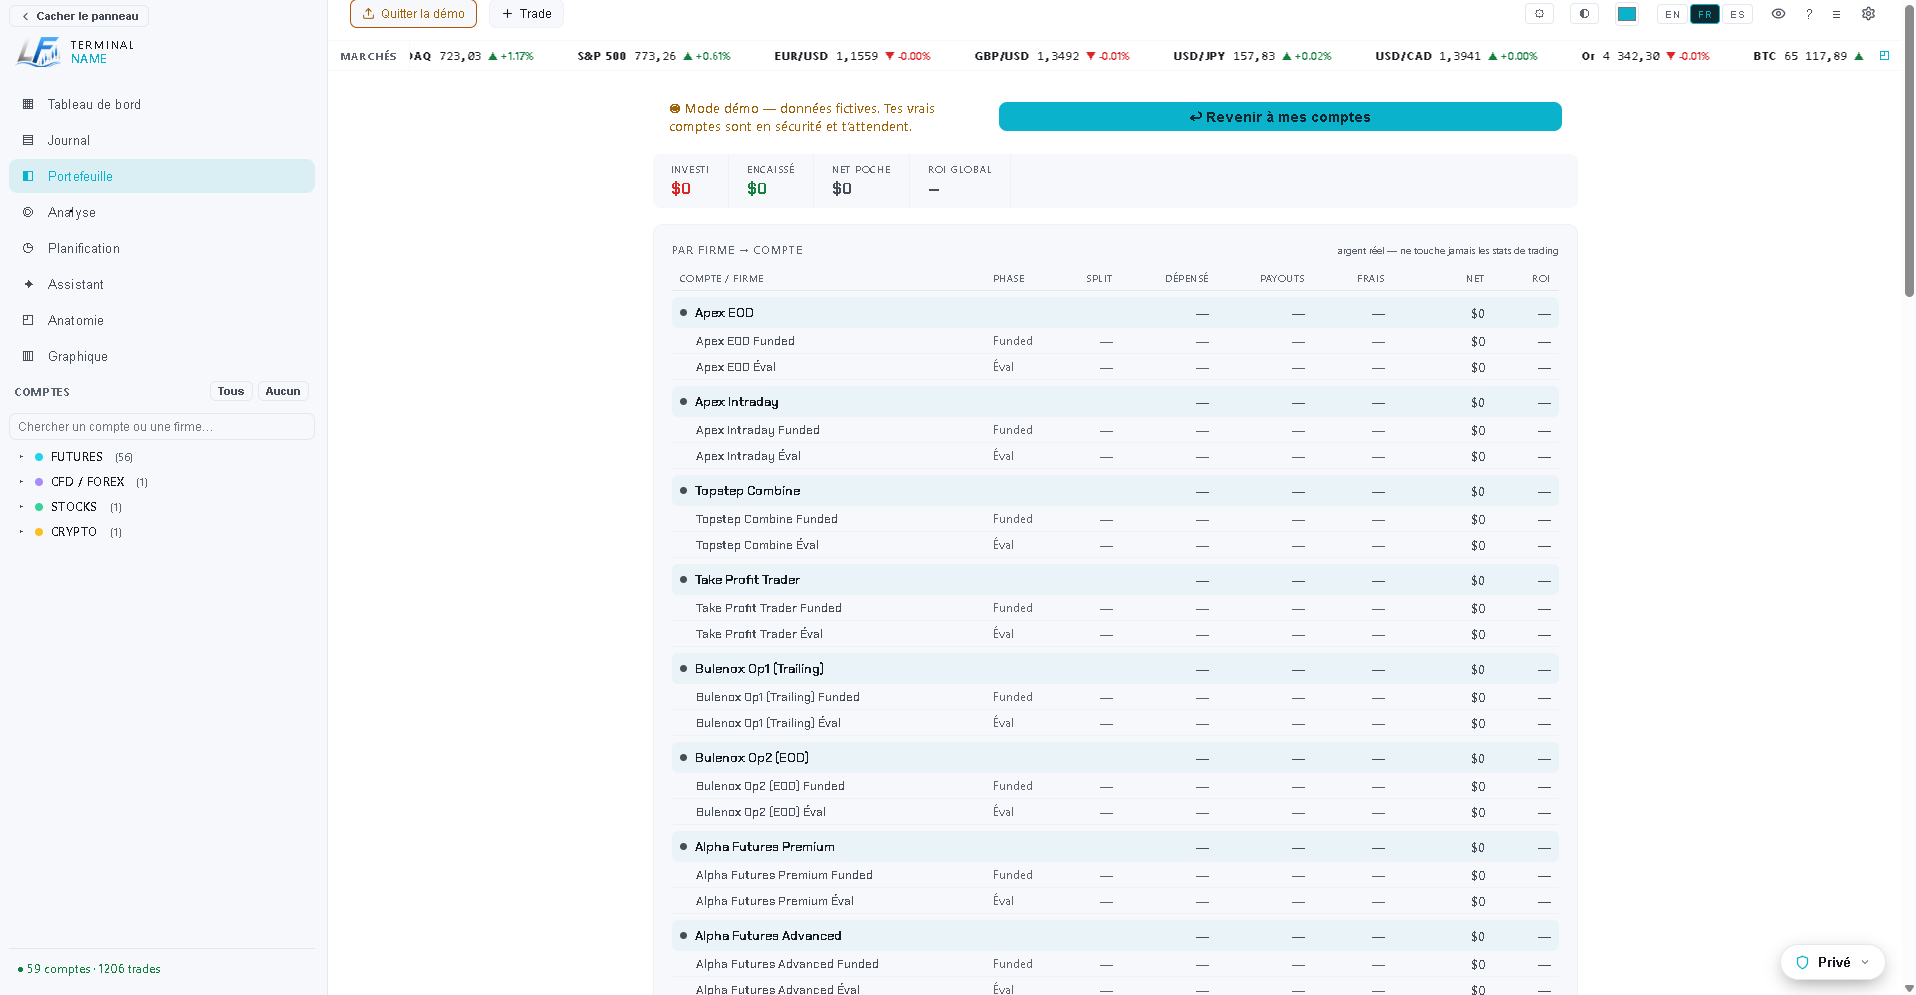The image size is (1916, 995).
Task: Toggle the eye visibility icon
Action: [1778, 14]
